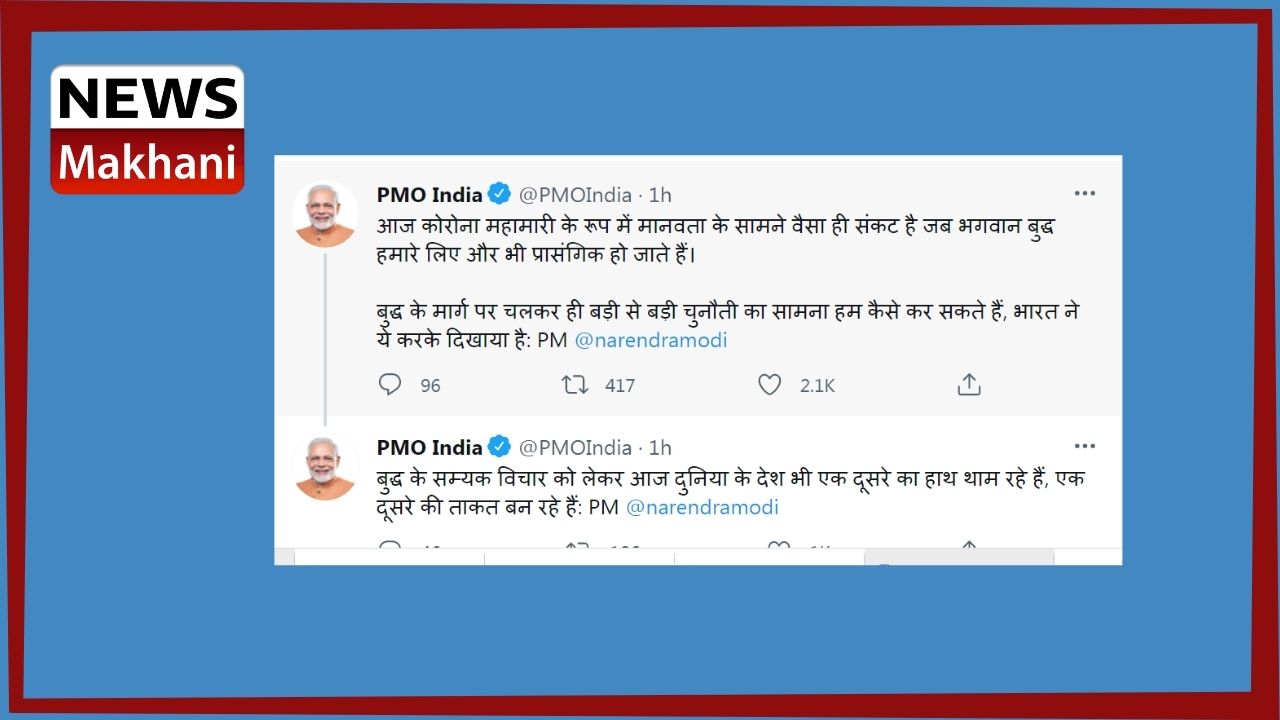Click the 1h timestamp on second tweet

click(x=660, y=447)
